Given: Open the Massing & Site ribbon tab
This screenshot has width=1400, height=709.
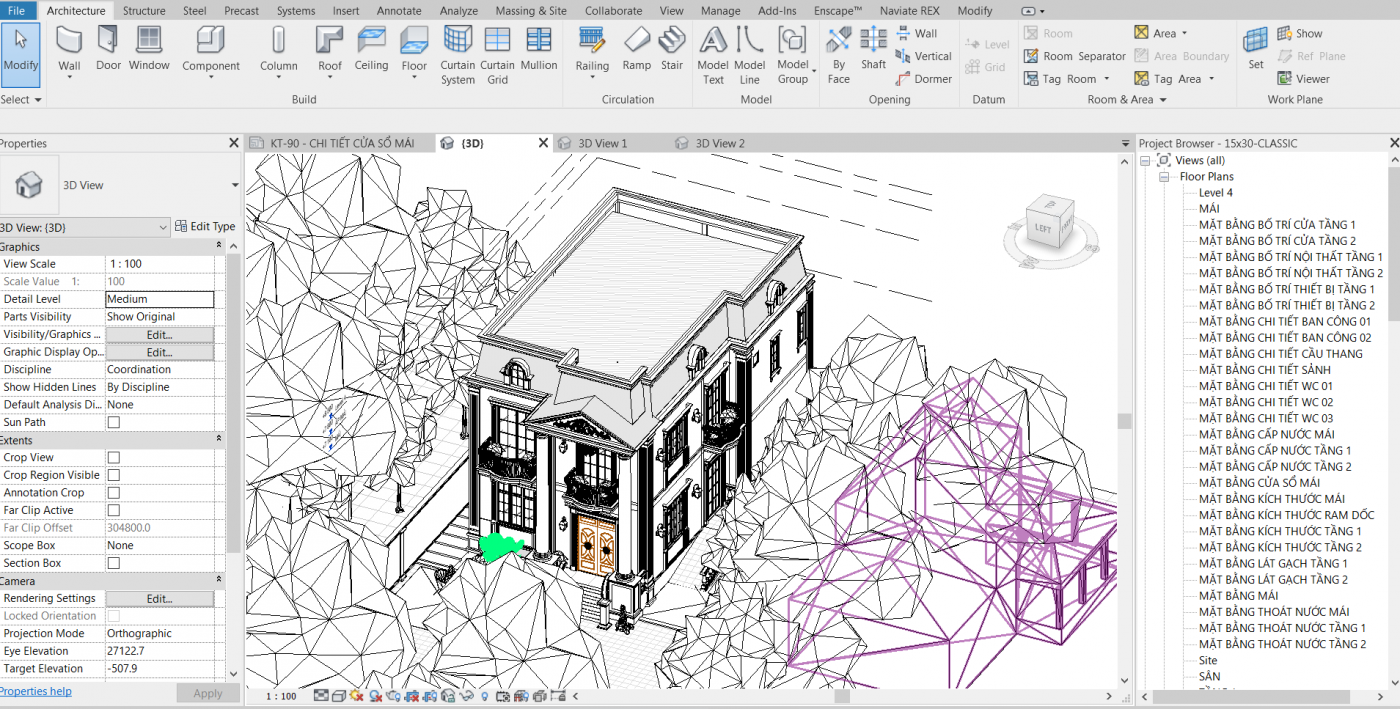Looking at the screenshot, I should [530, 11].
